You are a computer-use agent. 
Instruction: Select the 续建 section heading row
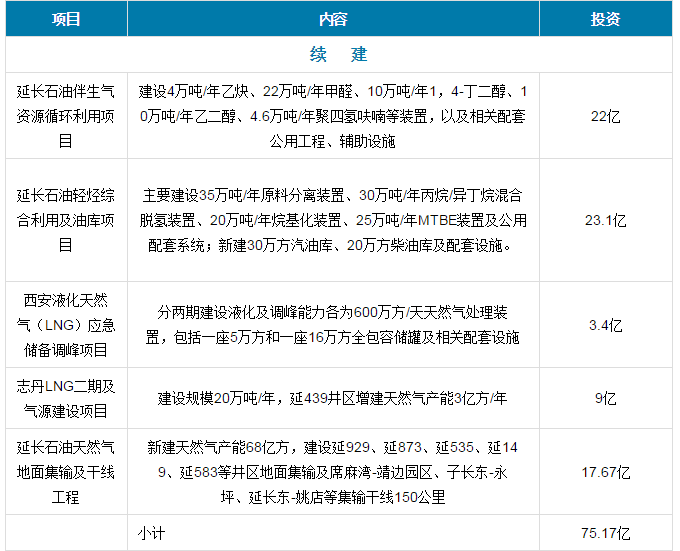pos(339,51)
